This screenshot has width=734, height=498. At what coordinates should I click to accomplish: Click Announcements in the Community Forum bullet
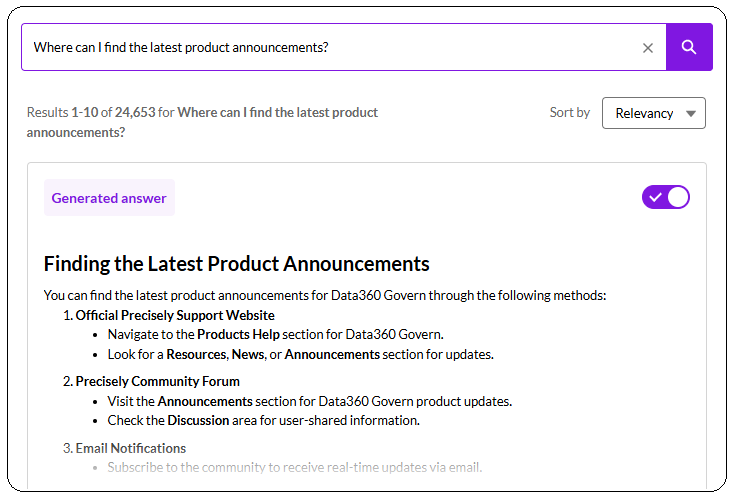[205, 401]
